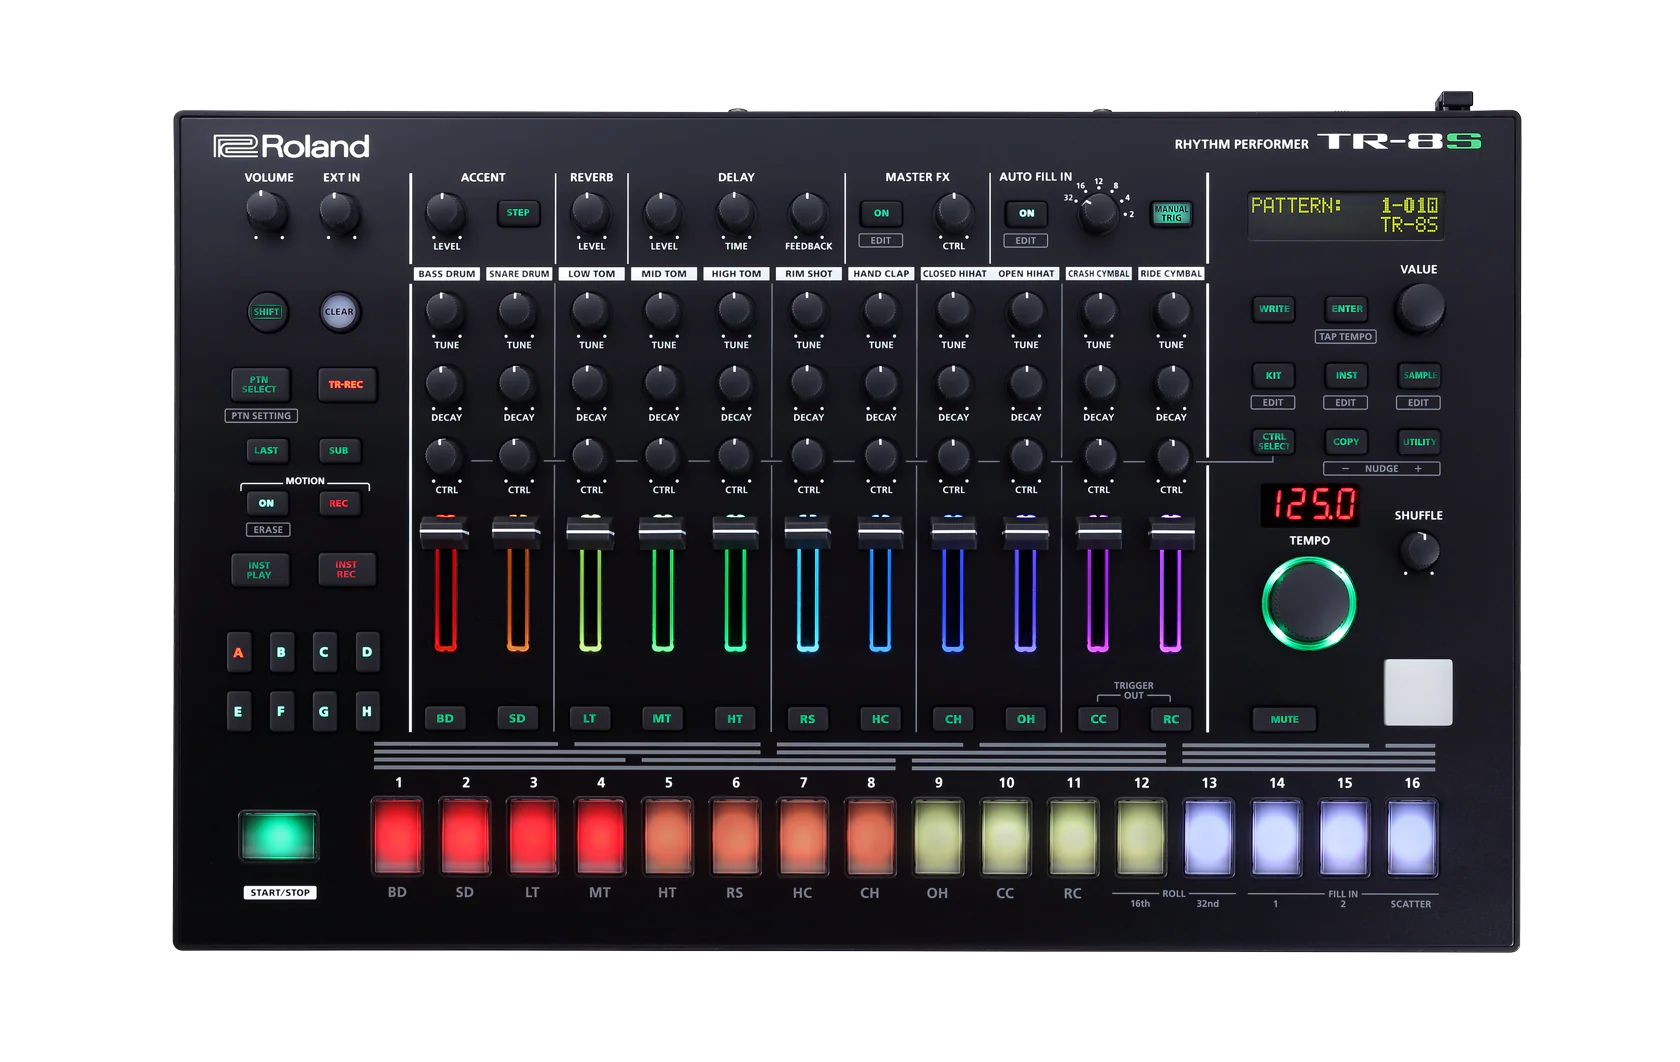The height and width of the screenshot is (1062, 1680).
Task: Click the ENTER button
Action: point(1347,309)
